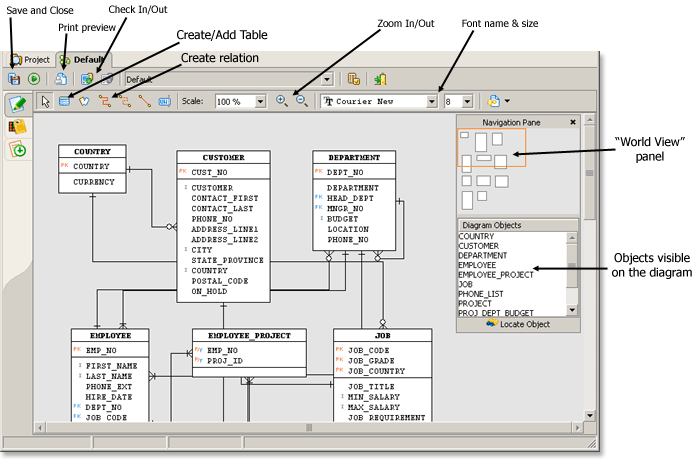Click the CURRENCY field in COUNTRY table

click(94, 182)
